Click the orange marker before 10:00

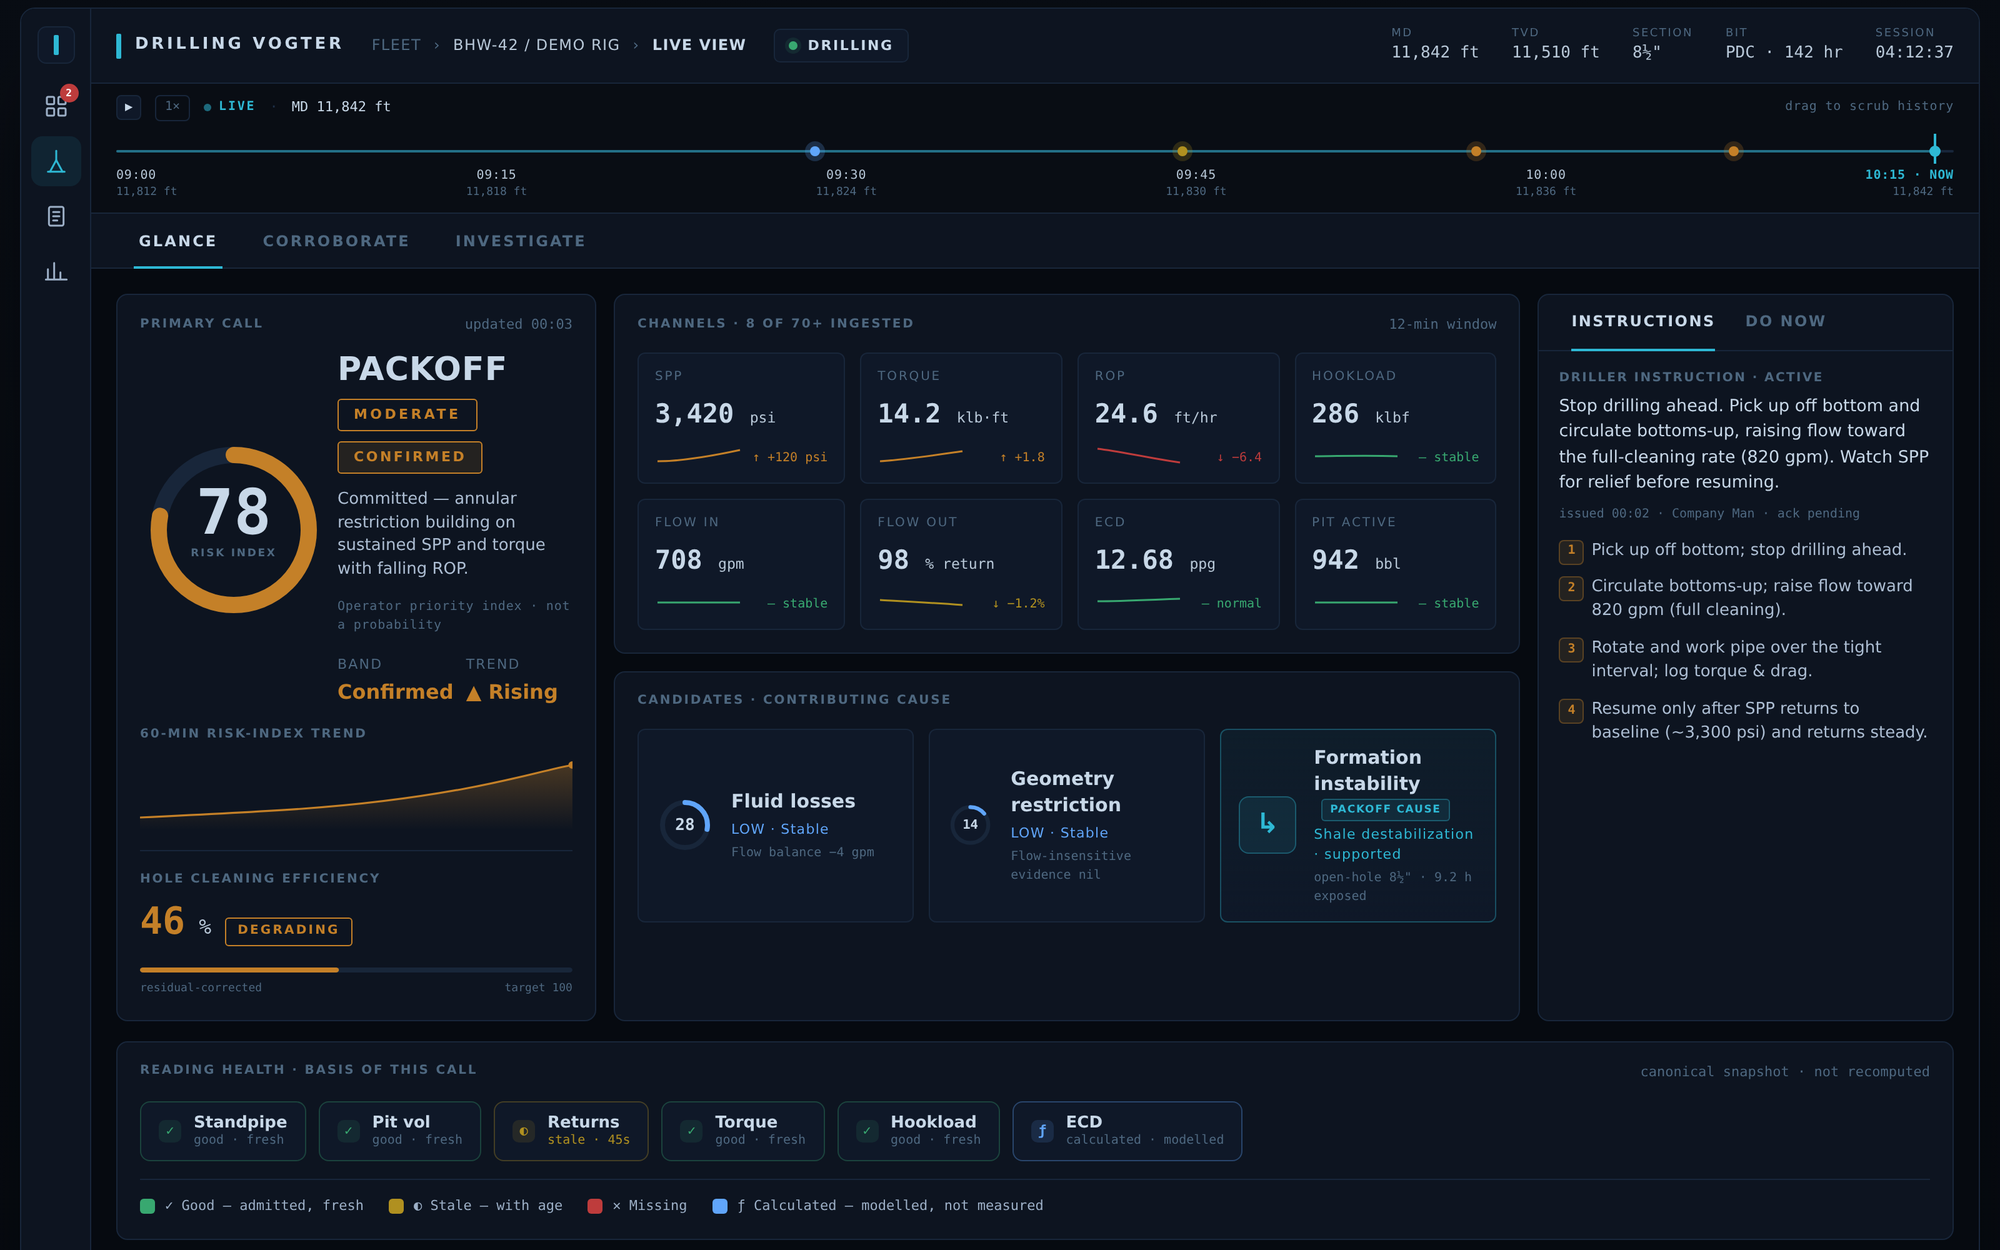(1475, 151)
